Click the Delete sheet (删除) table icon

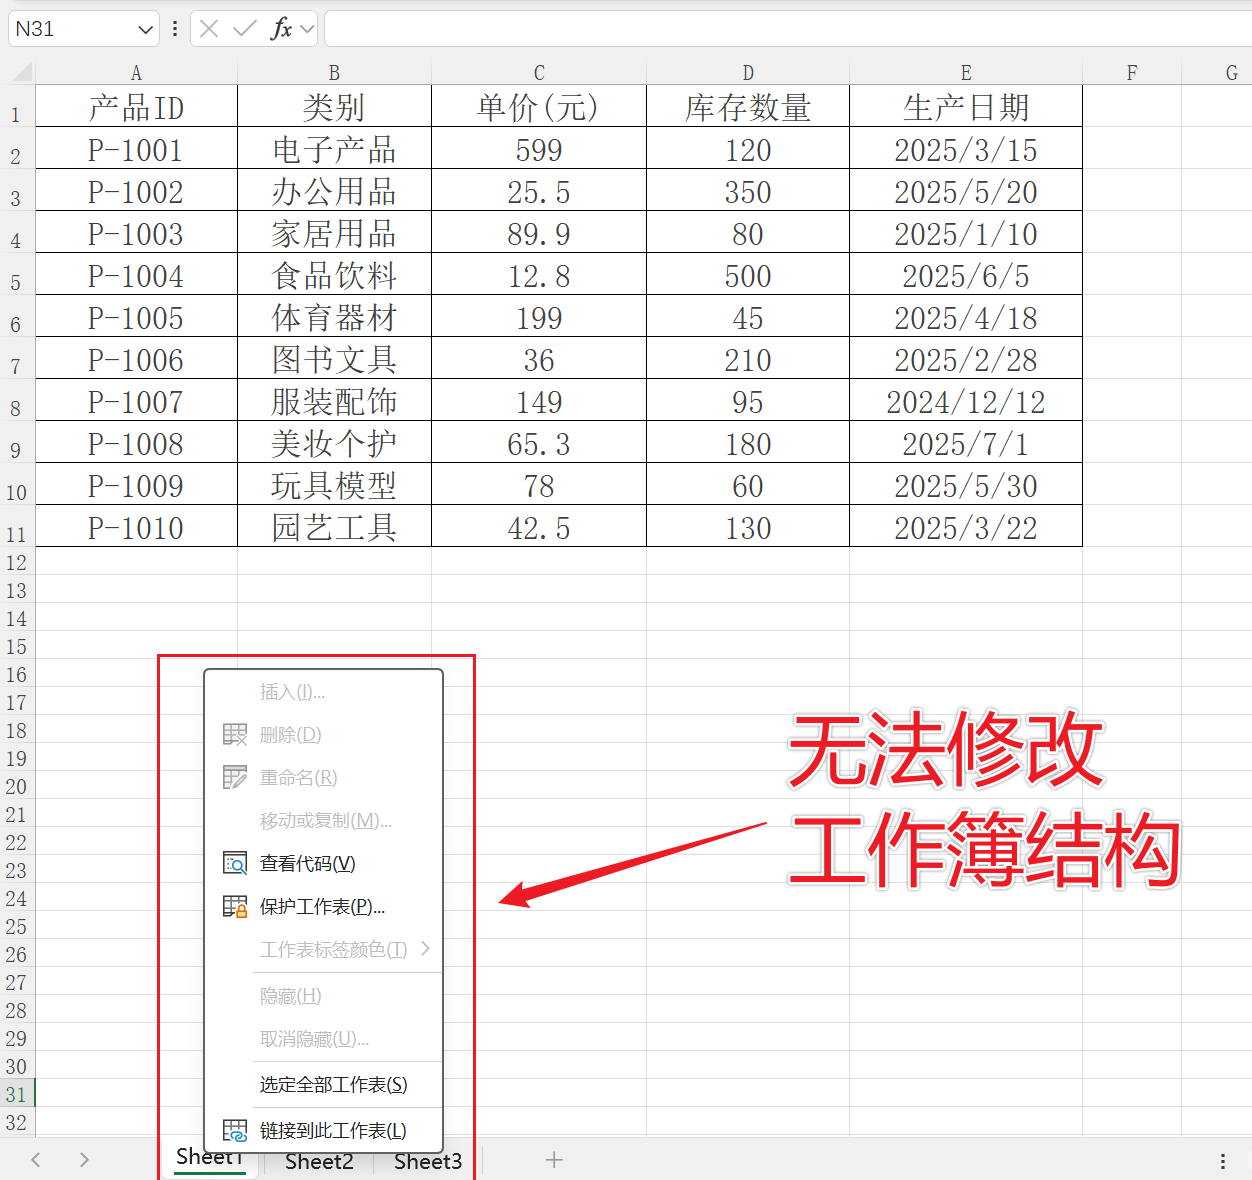234,733
